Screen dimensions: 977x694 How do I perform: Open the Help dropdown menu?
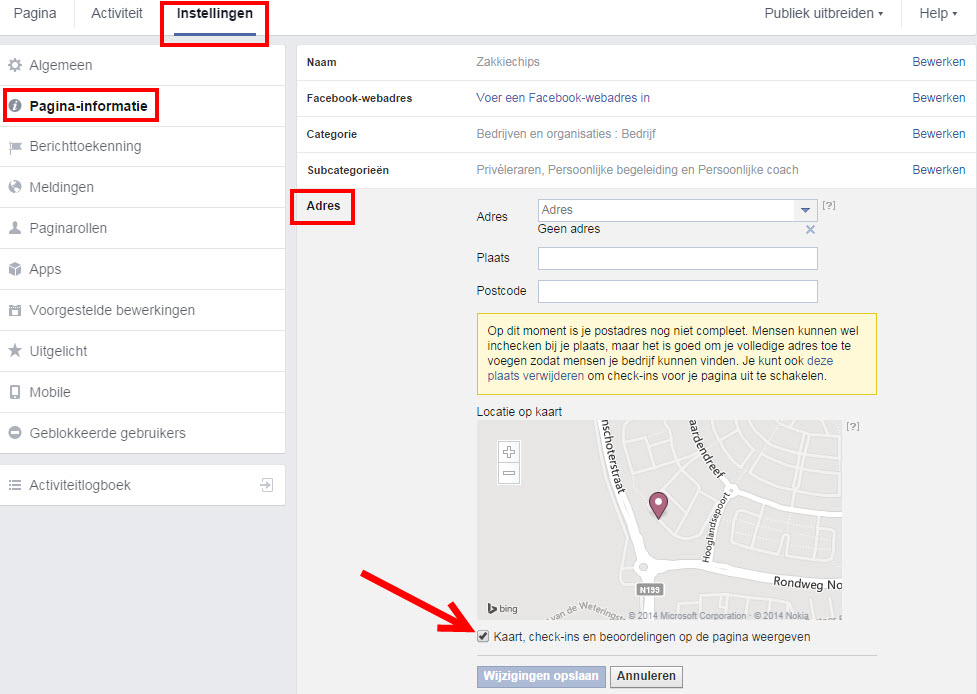(938, 14)
